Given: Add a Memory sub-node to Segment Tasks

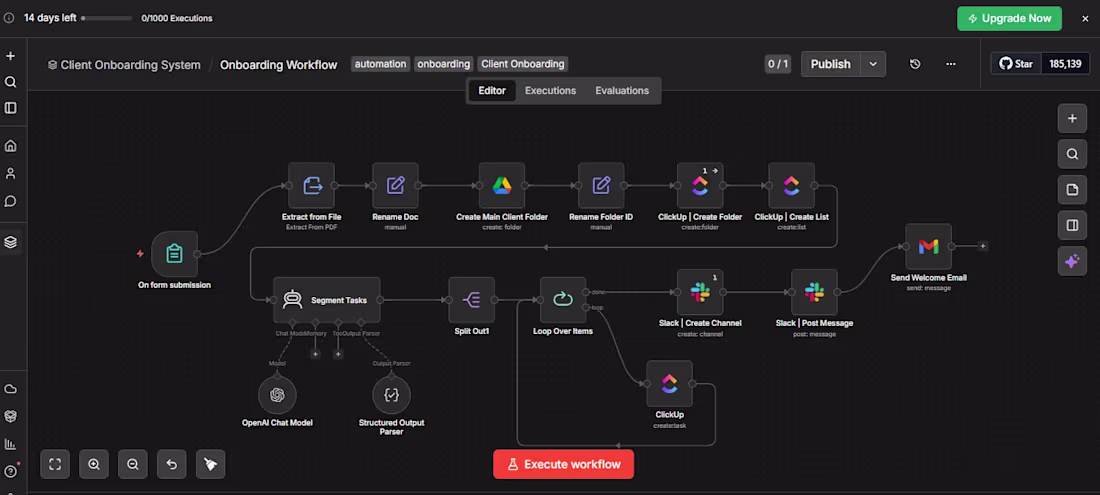Looking at the screenshot, I should coord(316,354).
